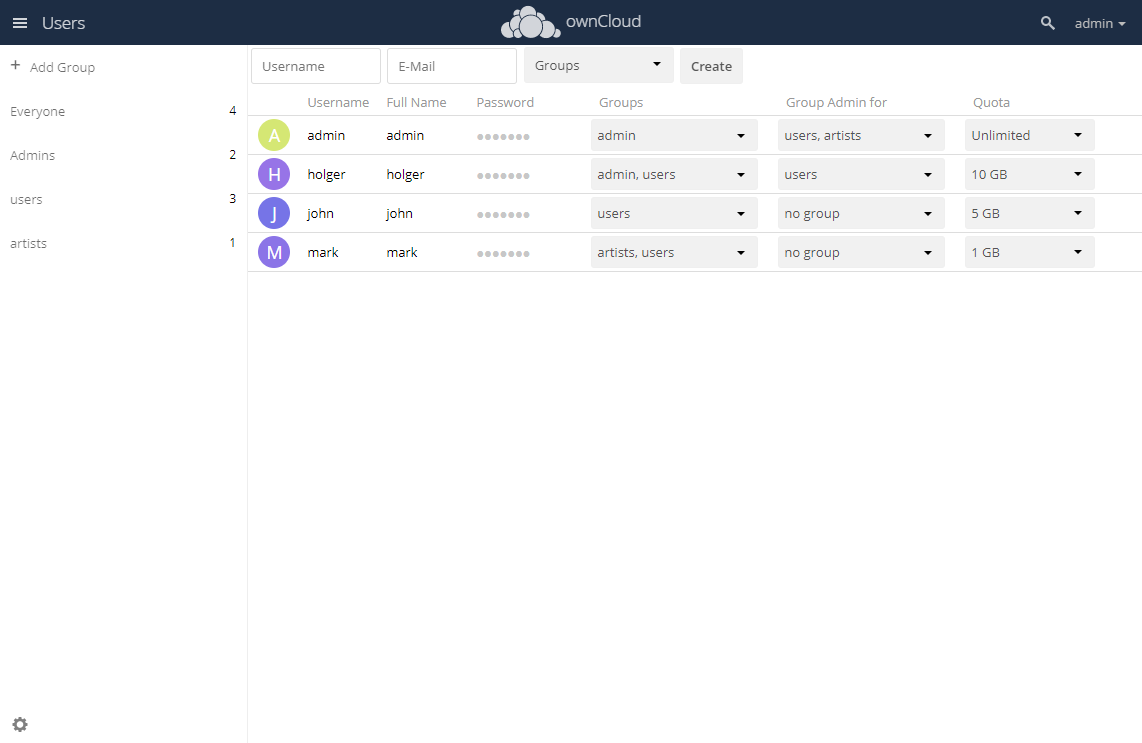Click john's J avatar

[274, 213]
